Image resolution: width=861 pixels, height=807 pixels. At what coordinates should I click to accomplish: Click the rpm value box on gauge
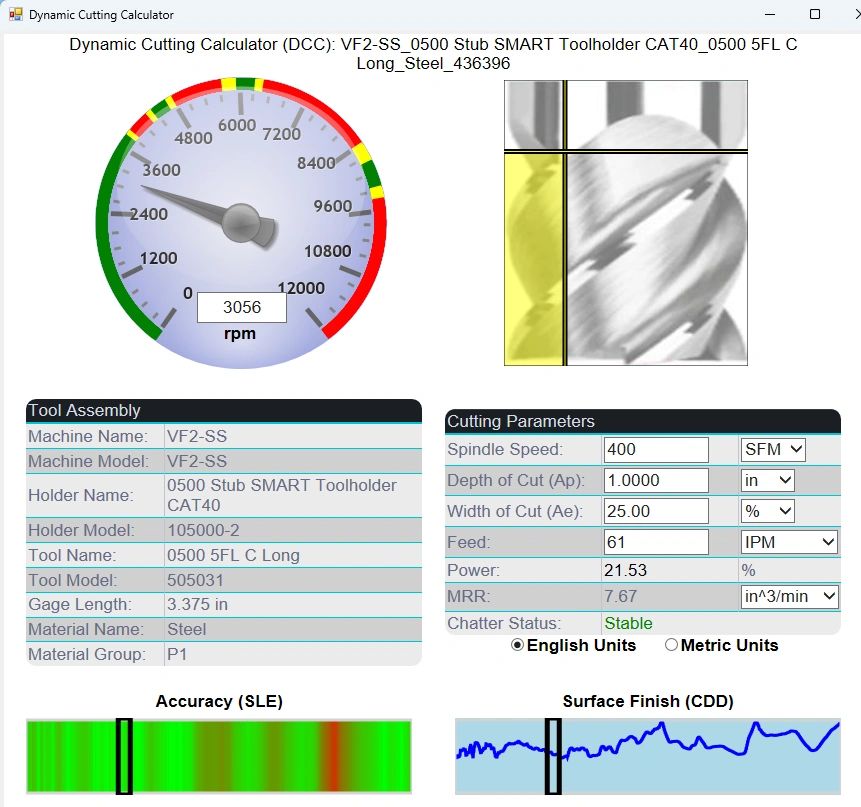point(241,308)
